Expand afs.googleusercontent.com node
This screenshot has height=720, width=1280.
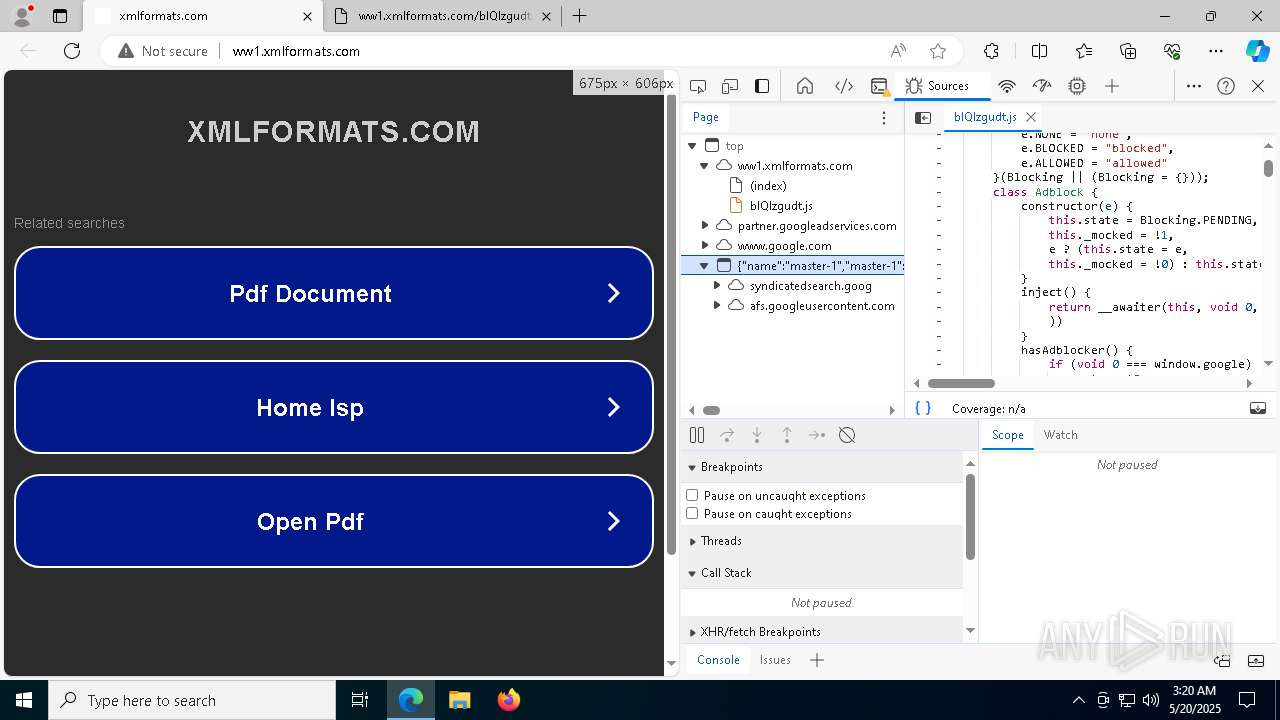tap(717, 306)
